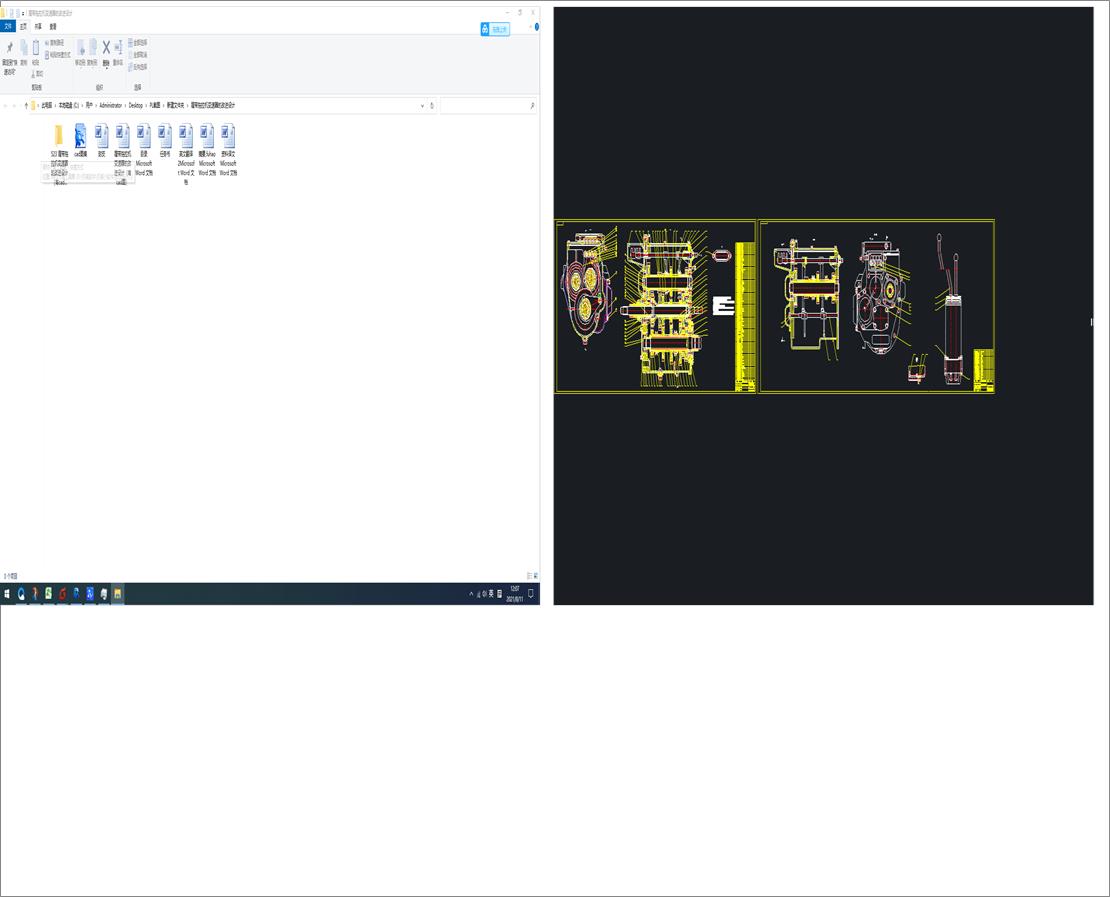The image size is (1110, 897).
Task: Click Invert selection in the ribbon
Action: [138, 67]
